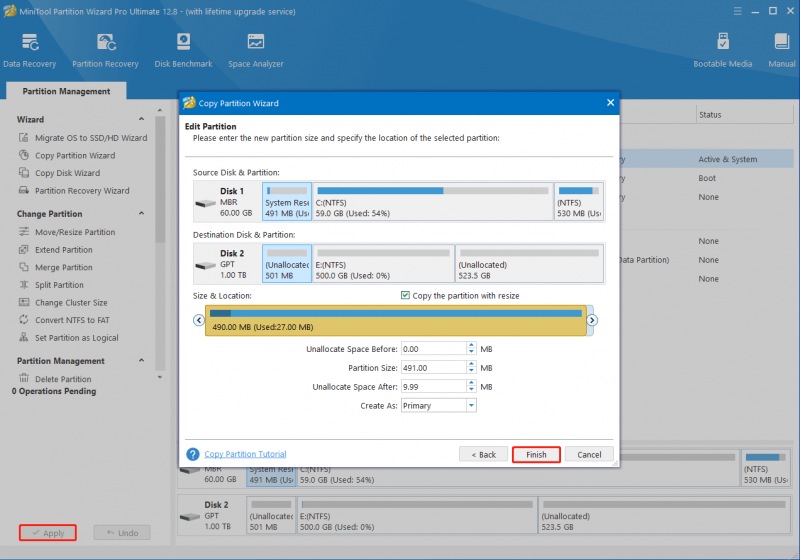
Task: Open Data Recovery tool icon
Action: click(30, 42)
